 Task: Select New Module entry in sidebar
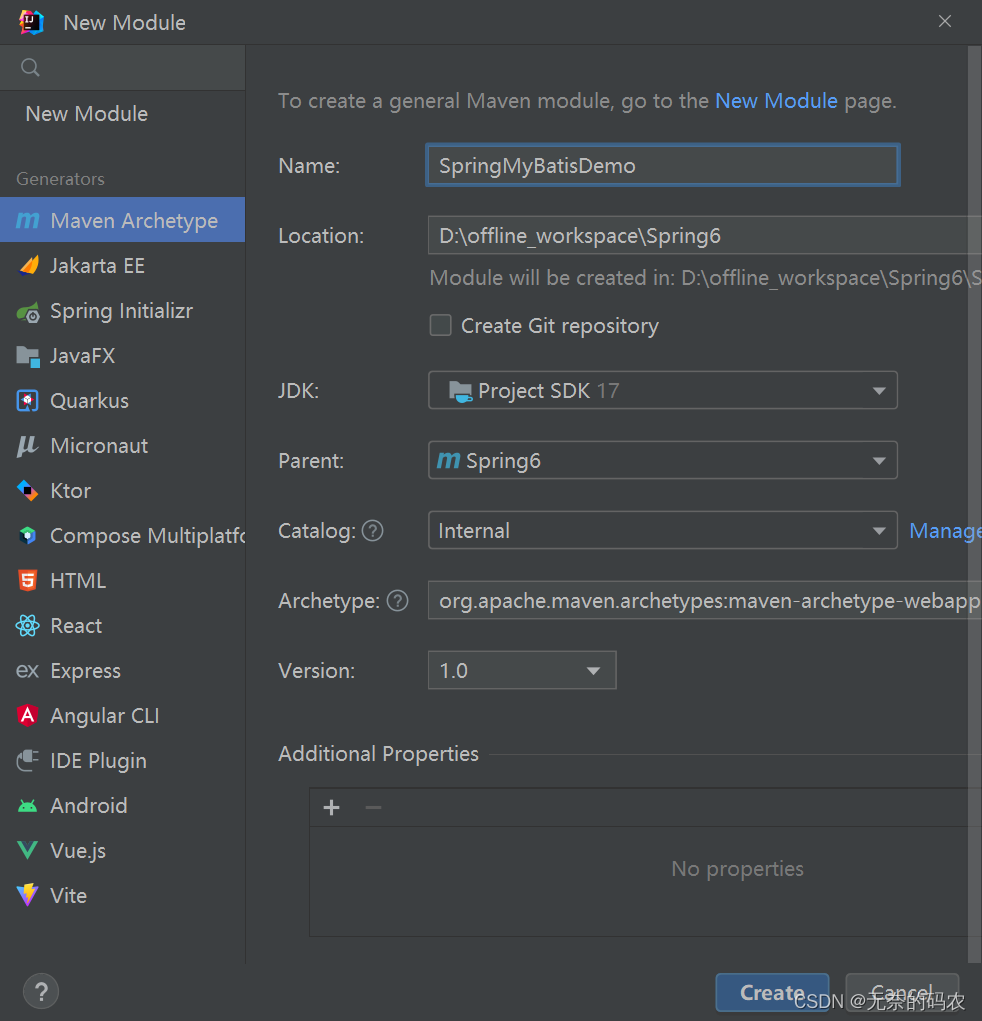coord(87,114)
